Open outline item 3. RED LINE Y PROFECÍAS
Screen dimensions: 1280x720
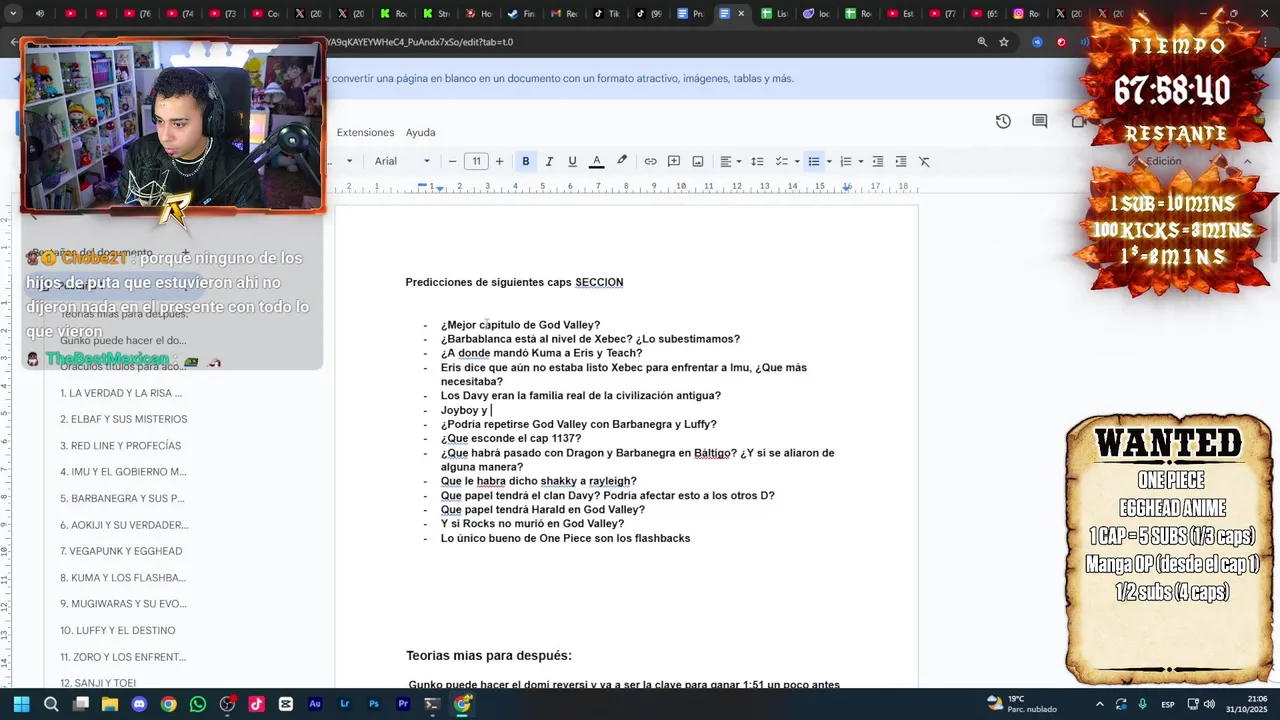(120, 445)
